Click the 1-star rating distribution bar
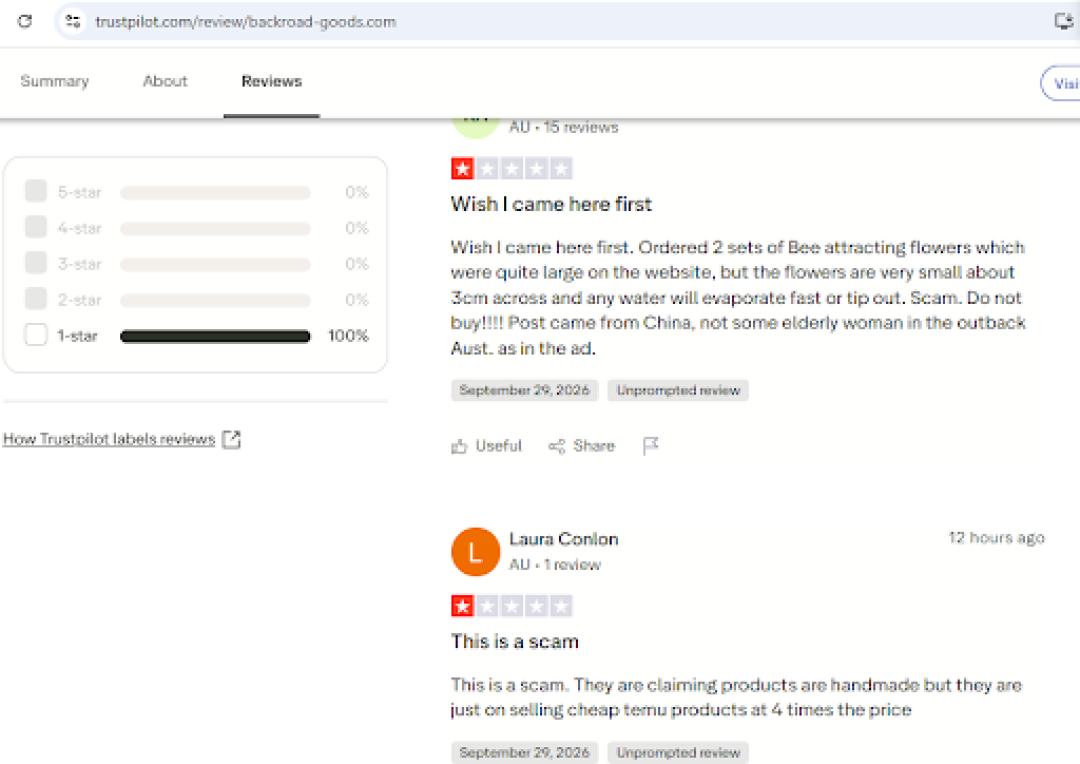Image resolution: width=1080 pixels, height=764 pixels. pos(215,336)
